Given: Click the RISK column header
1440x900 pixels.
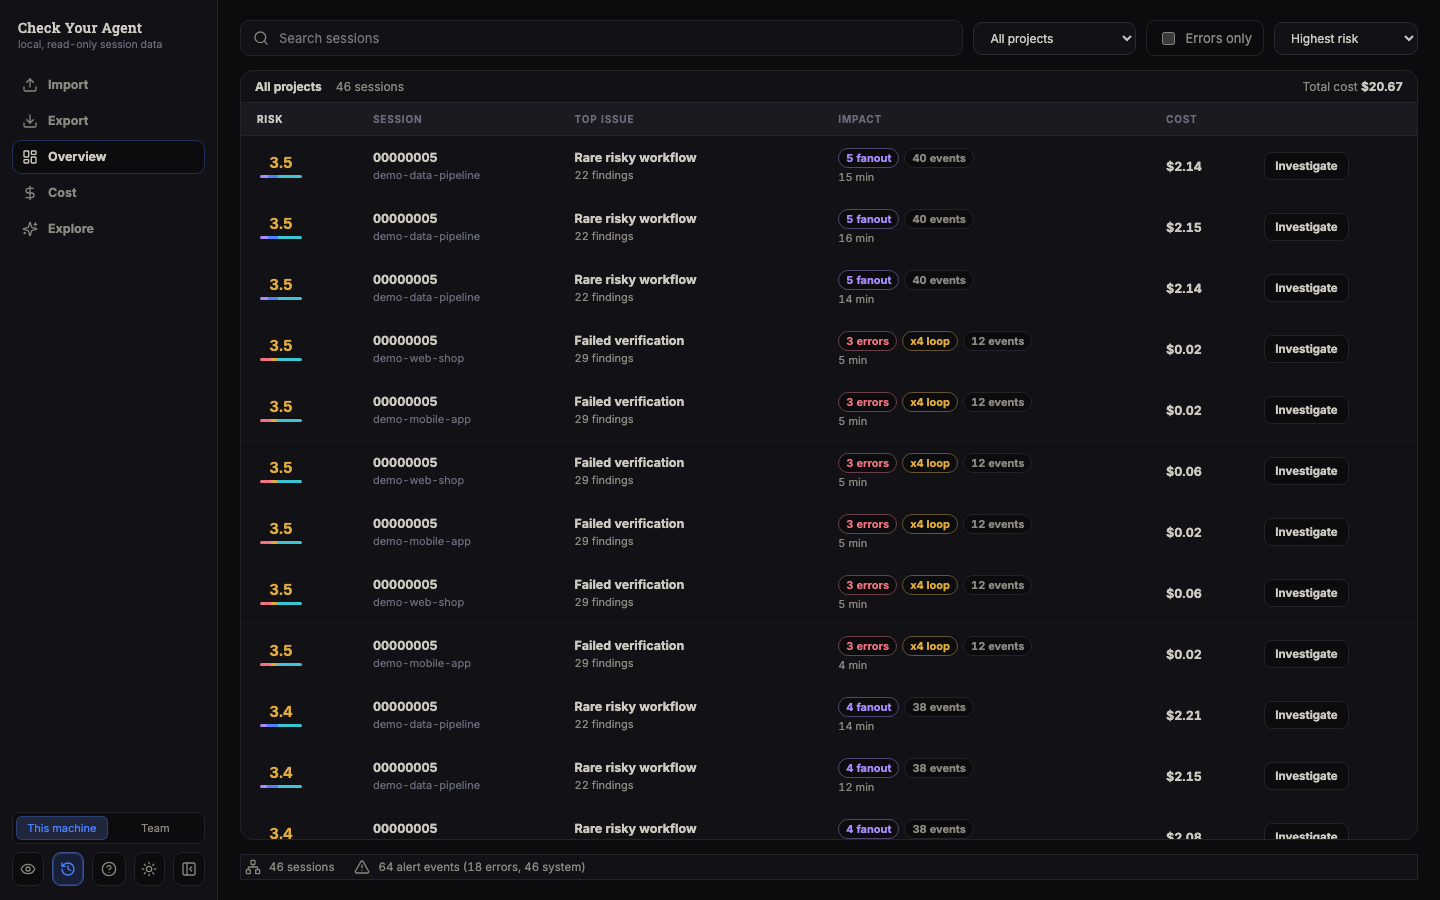Looking at the screenshot, I should pyautogui.click(x=270, y=119).
